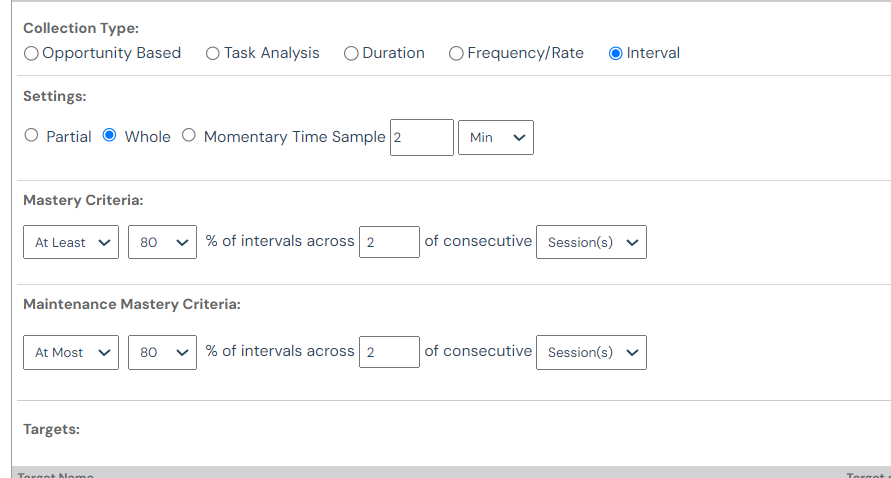Viewport: 891px width, 478px height.
Task: Choose the Task Analysis radio option
Action: pos(213,53)
